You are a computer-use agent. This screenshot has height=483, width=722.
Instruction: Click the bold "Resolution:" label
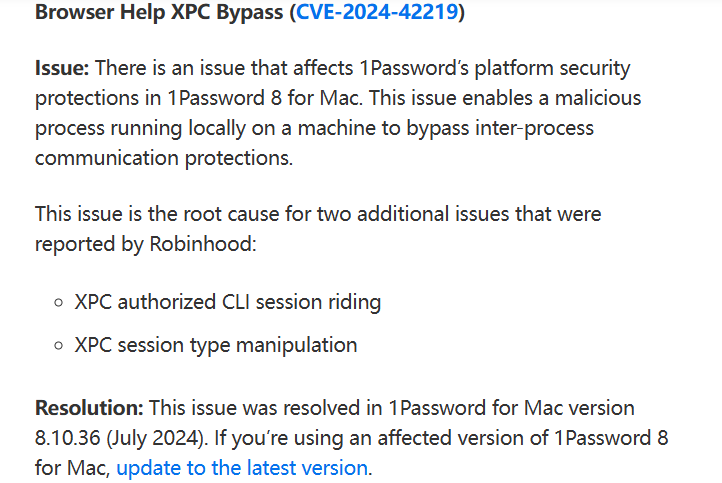click(90, 408)
